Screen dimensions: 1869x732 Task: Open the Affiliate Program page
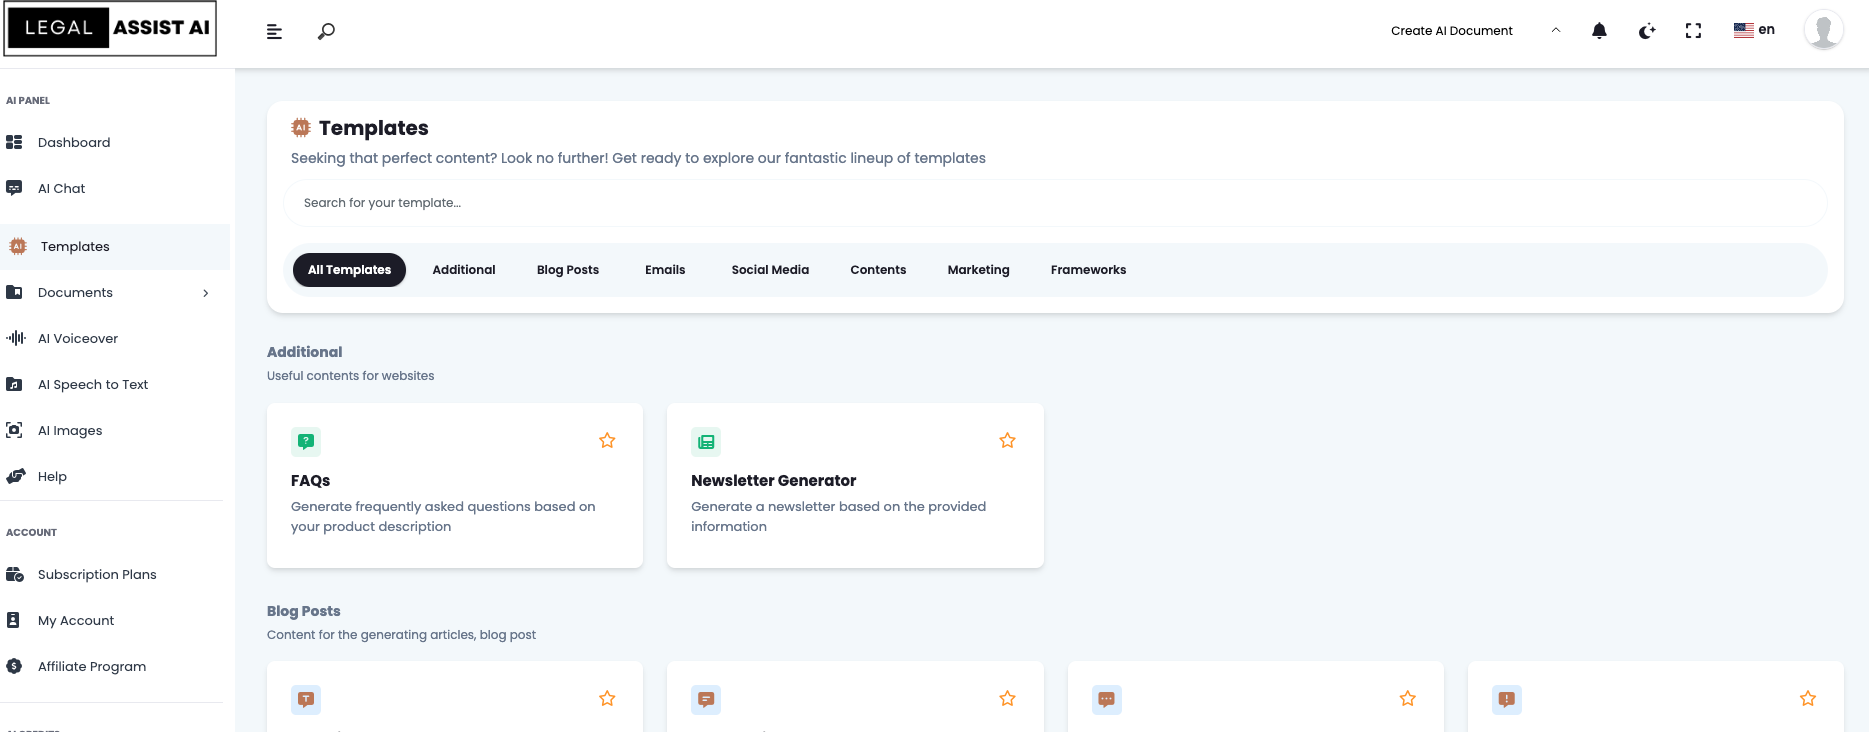click(x=92, y=666)
